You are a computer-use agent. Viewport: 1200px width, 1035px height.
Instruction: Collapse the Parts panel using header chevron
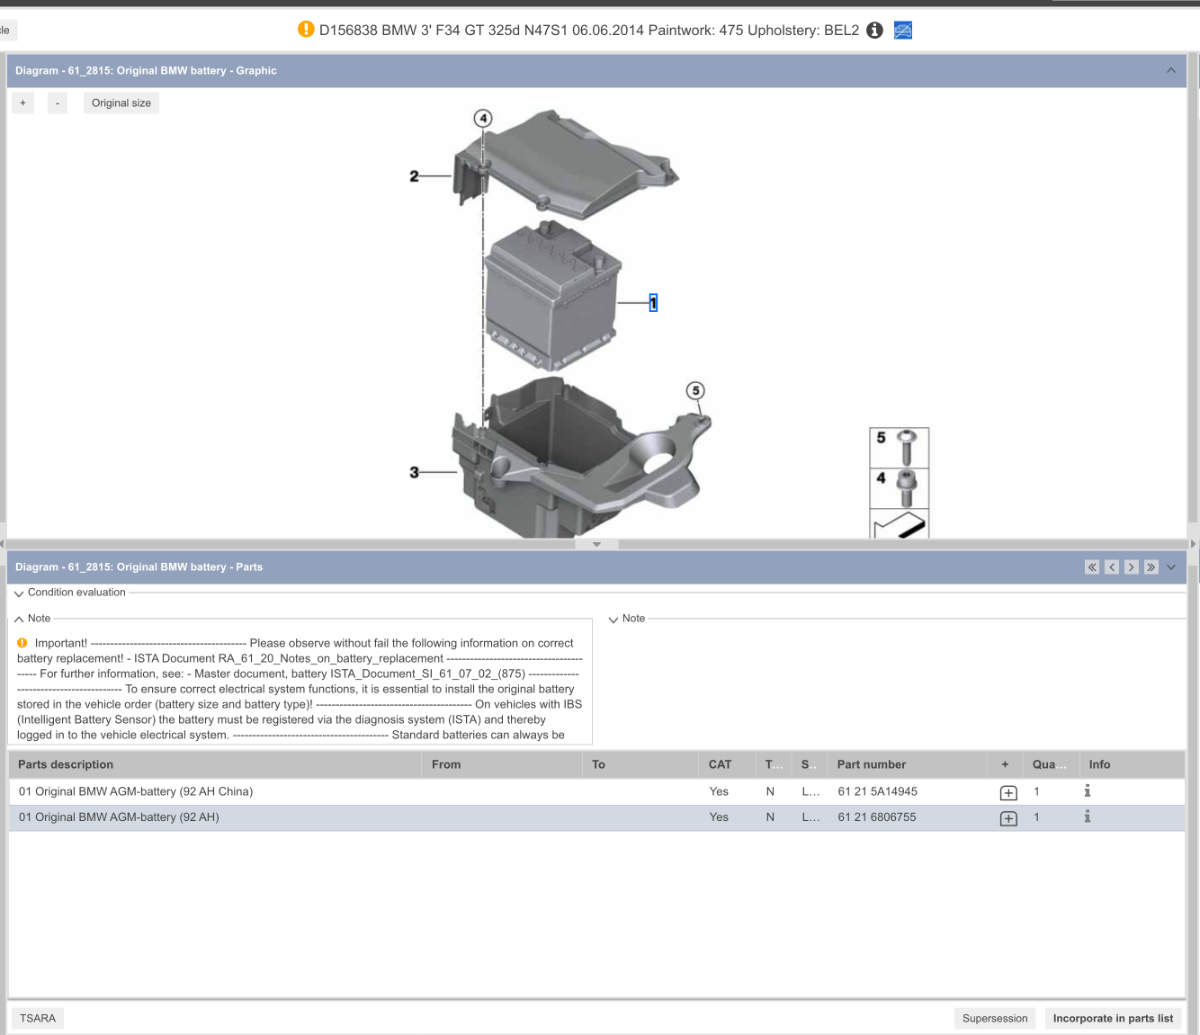pyautogui.click(x=1171, y=567)
